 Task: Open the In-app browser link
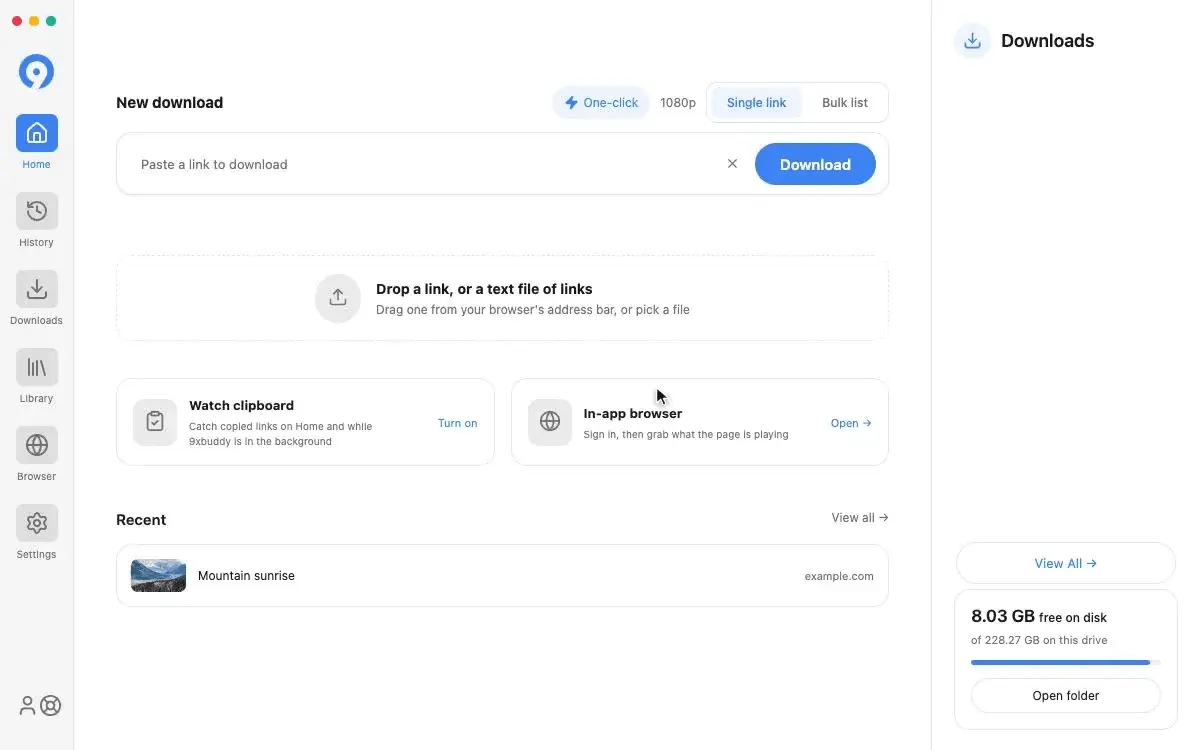(x=851, y=423)
